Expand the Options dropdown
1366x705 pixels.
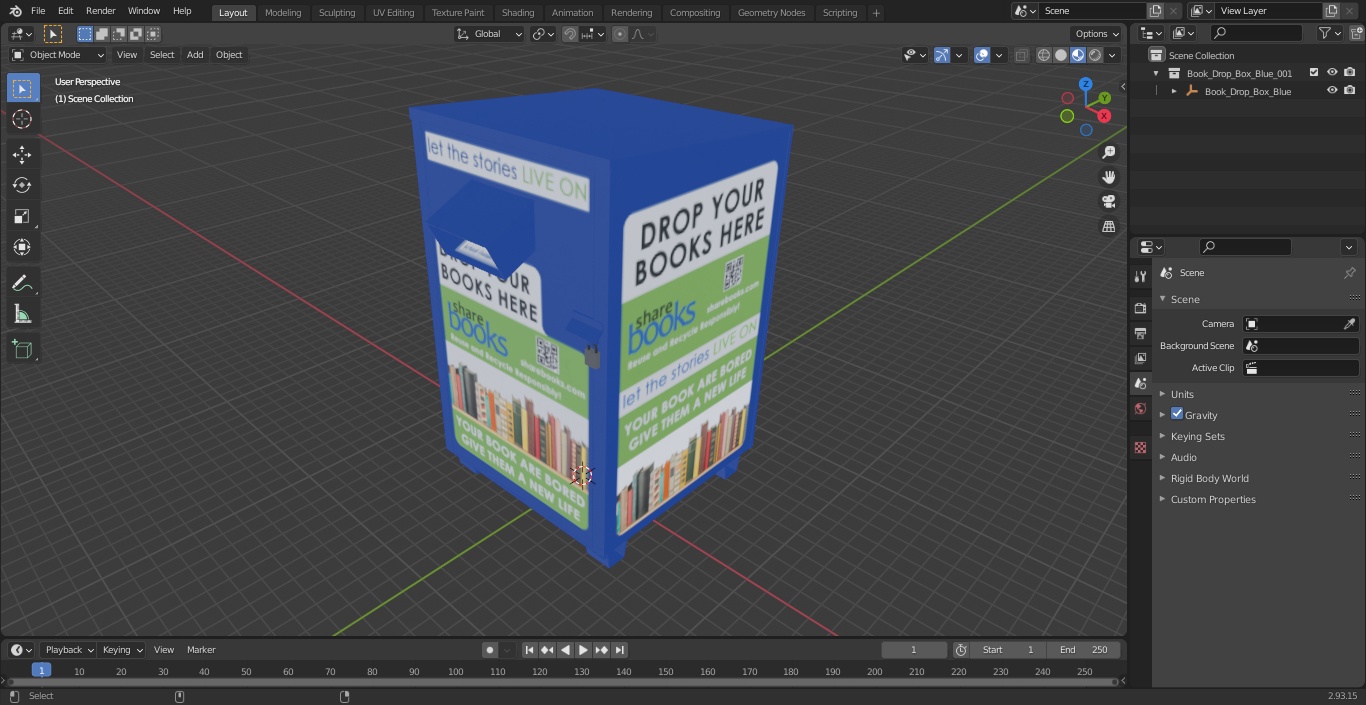click(x=1097, y=34)
